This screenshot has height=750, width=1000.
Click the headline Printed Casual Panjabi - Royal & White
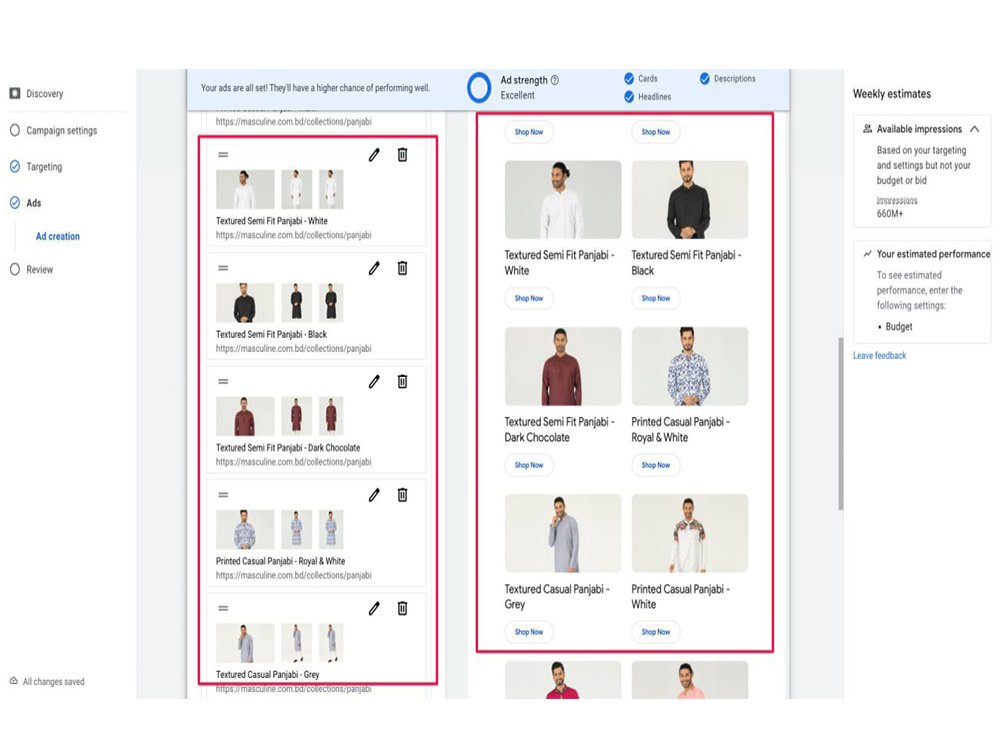pos(280,561)
